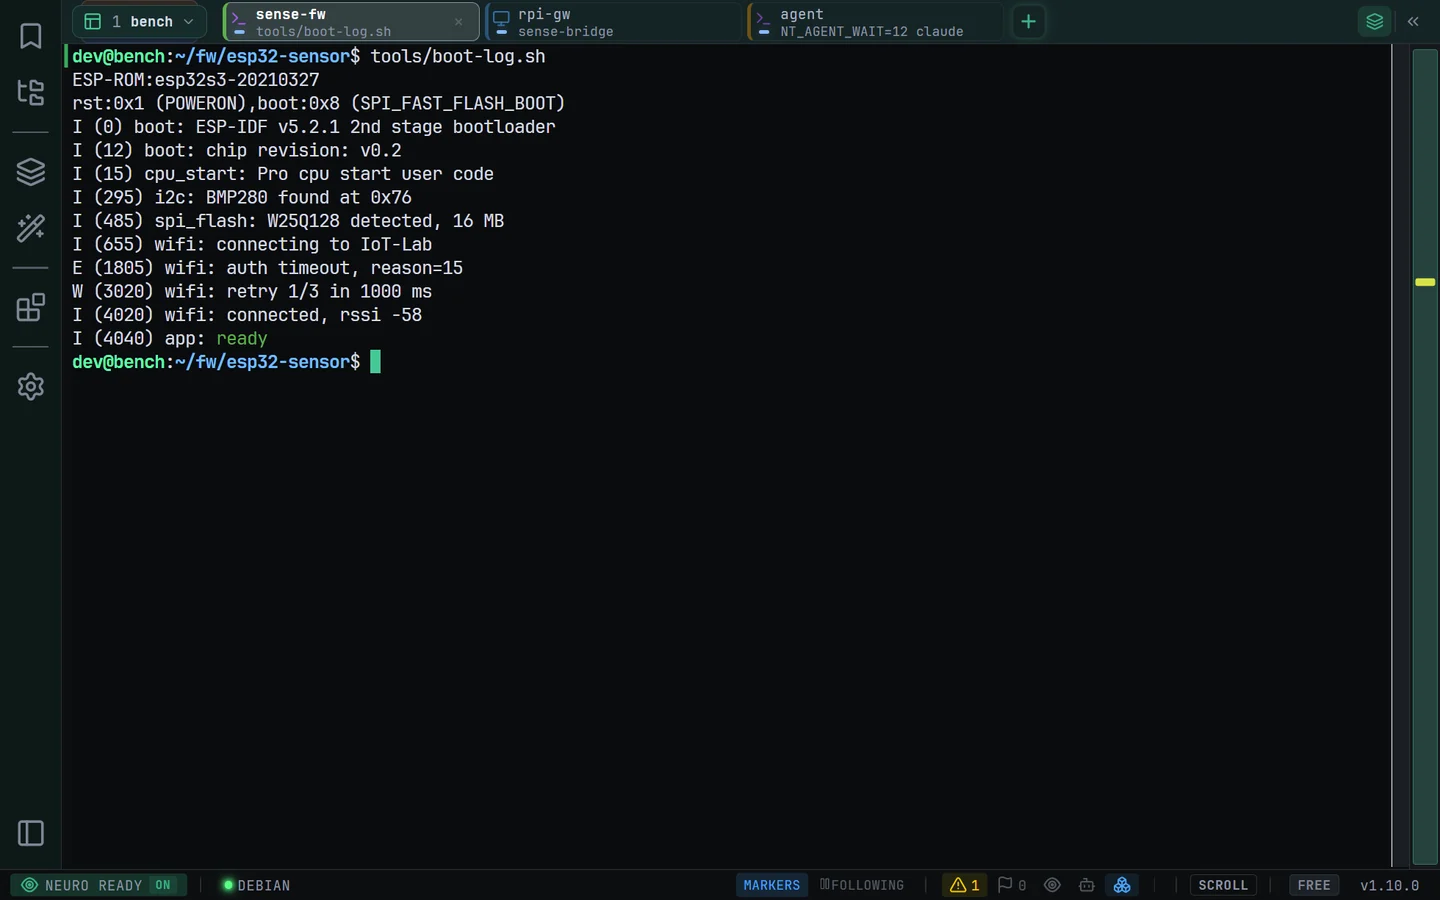Viewport: 1440px width, 900px height.
Task: Click the green 'ready' text in app line
Action: (242, 339)
